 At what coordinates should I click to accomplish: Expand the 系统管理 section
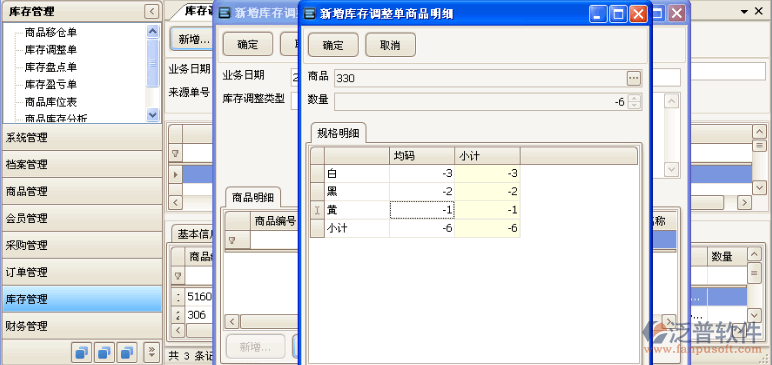click(82, 137)
